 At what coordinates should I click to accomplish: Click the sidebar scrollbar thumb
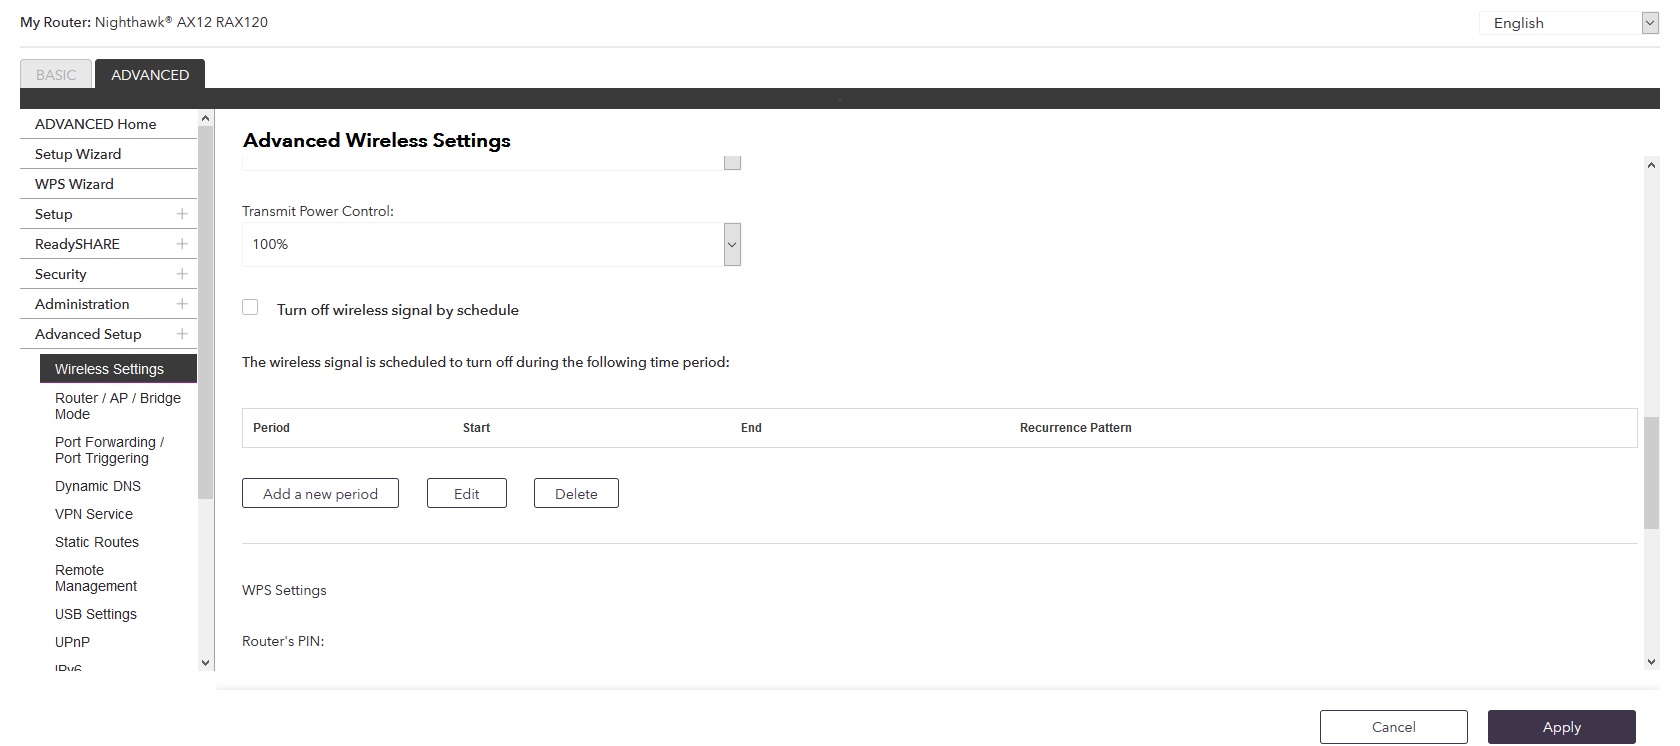point(206,312)
